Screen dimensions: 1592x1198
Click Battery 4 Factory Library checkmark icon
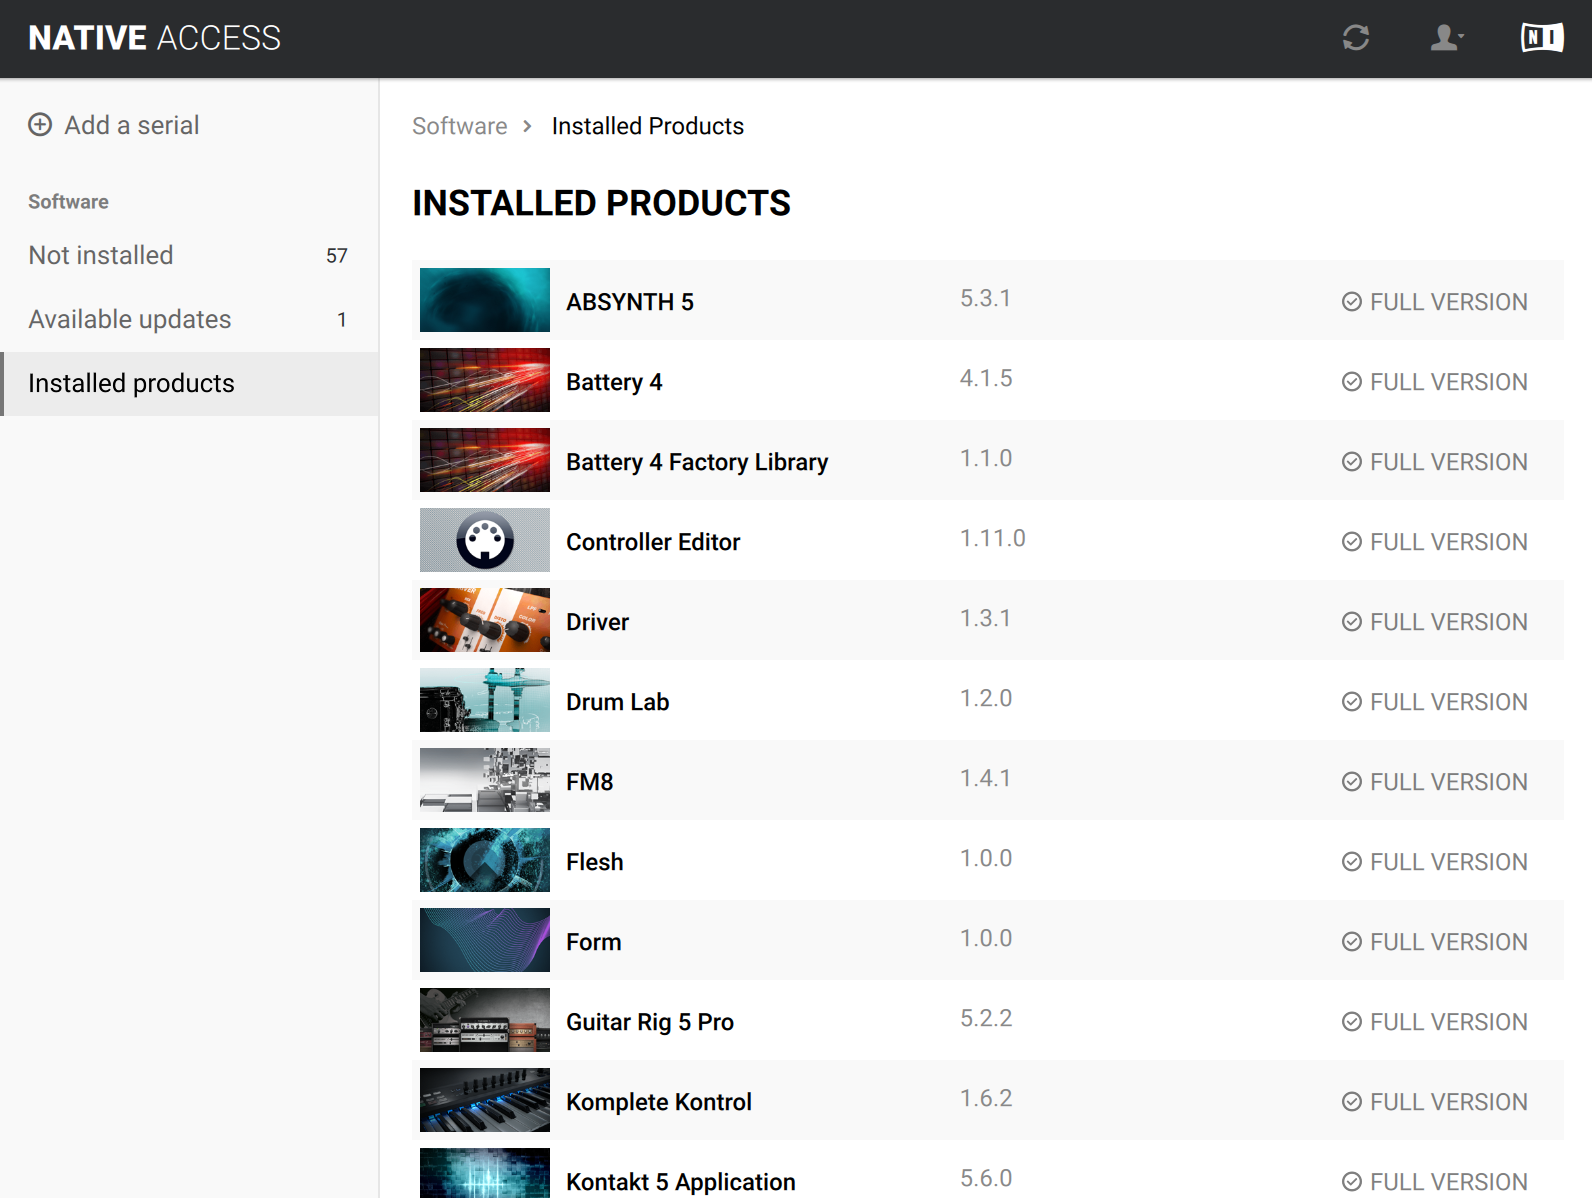coord(1352,462)
